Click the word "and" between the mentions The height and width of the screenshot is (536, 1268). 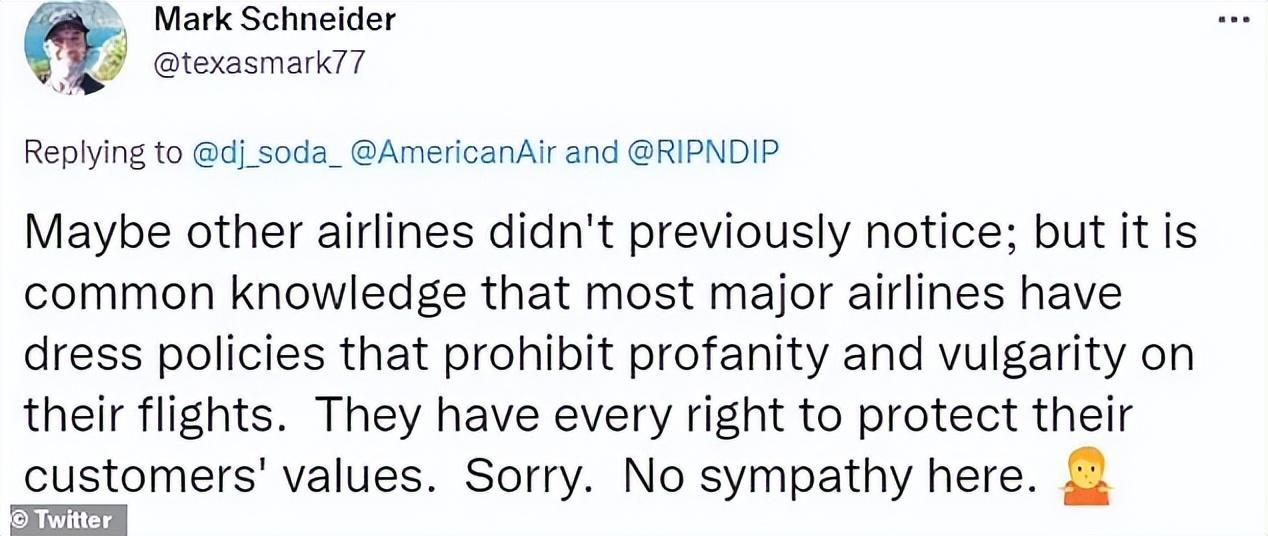click(x=592, y=153)
